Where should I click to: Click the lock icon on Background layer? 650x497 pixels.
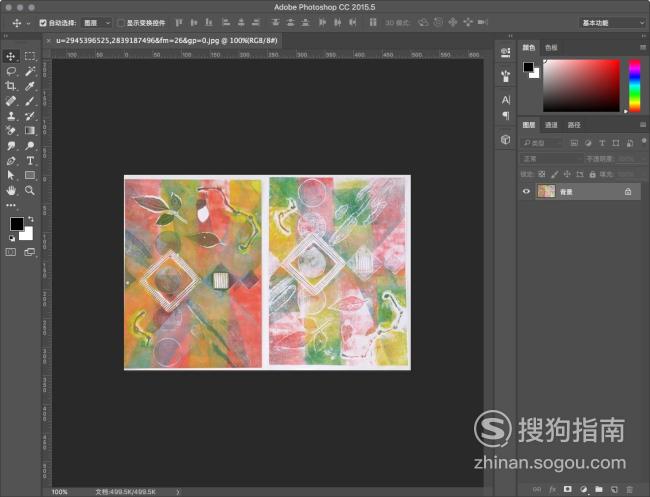(628, 192)
